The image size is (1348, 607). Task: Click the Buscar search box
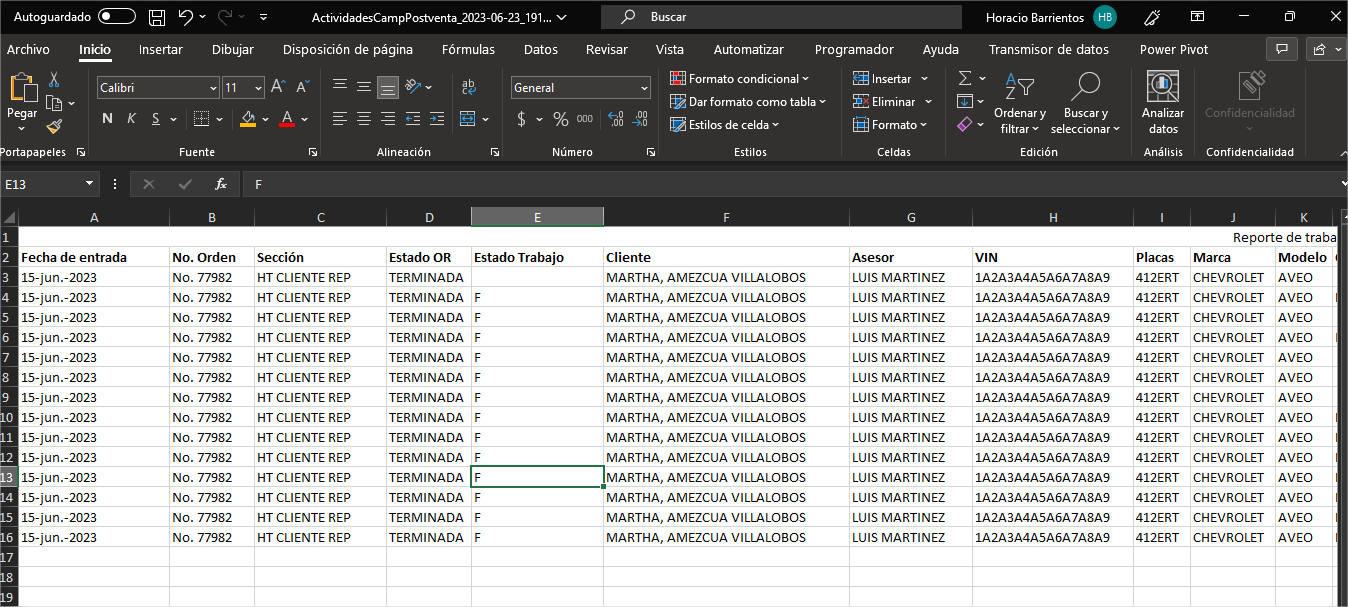coord(780,17)
